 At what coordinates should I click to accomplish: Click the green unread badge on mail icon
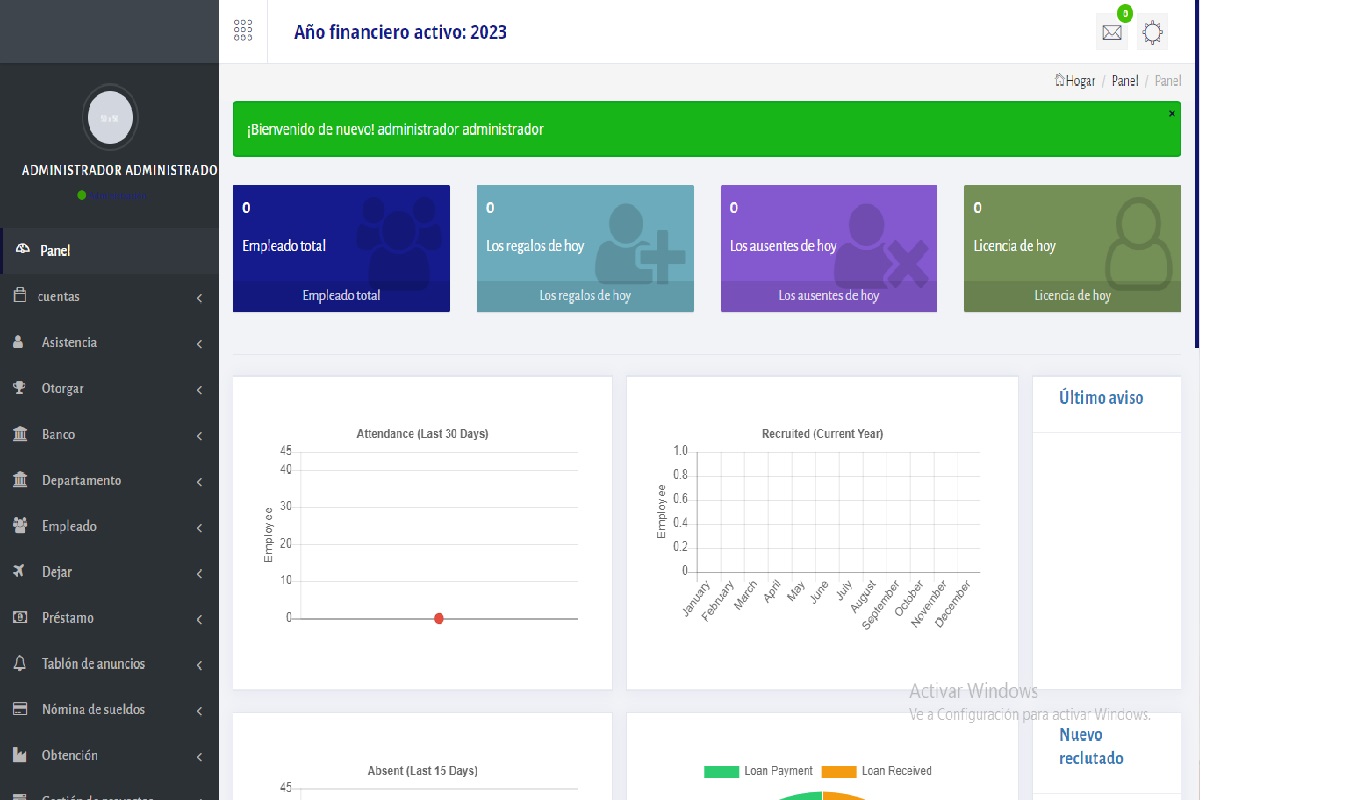(1125, 13)
